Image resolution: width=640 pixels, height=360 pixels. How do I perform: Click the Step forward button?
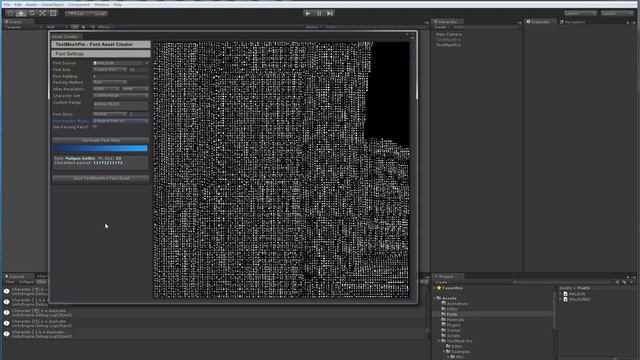(330, 13)
